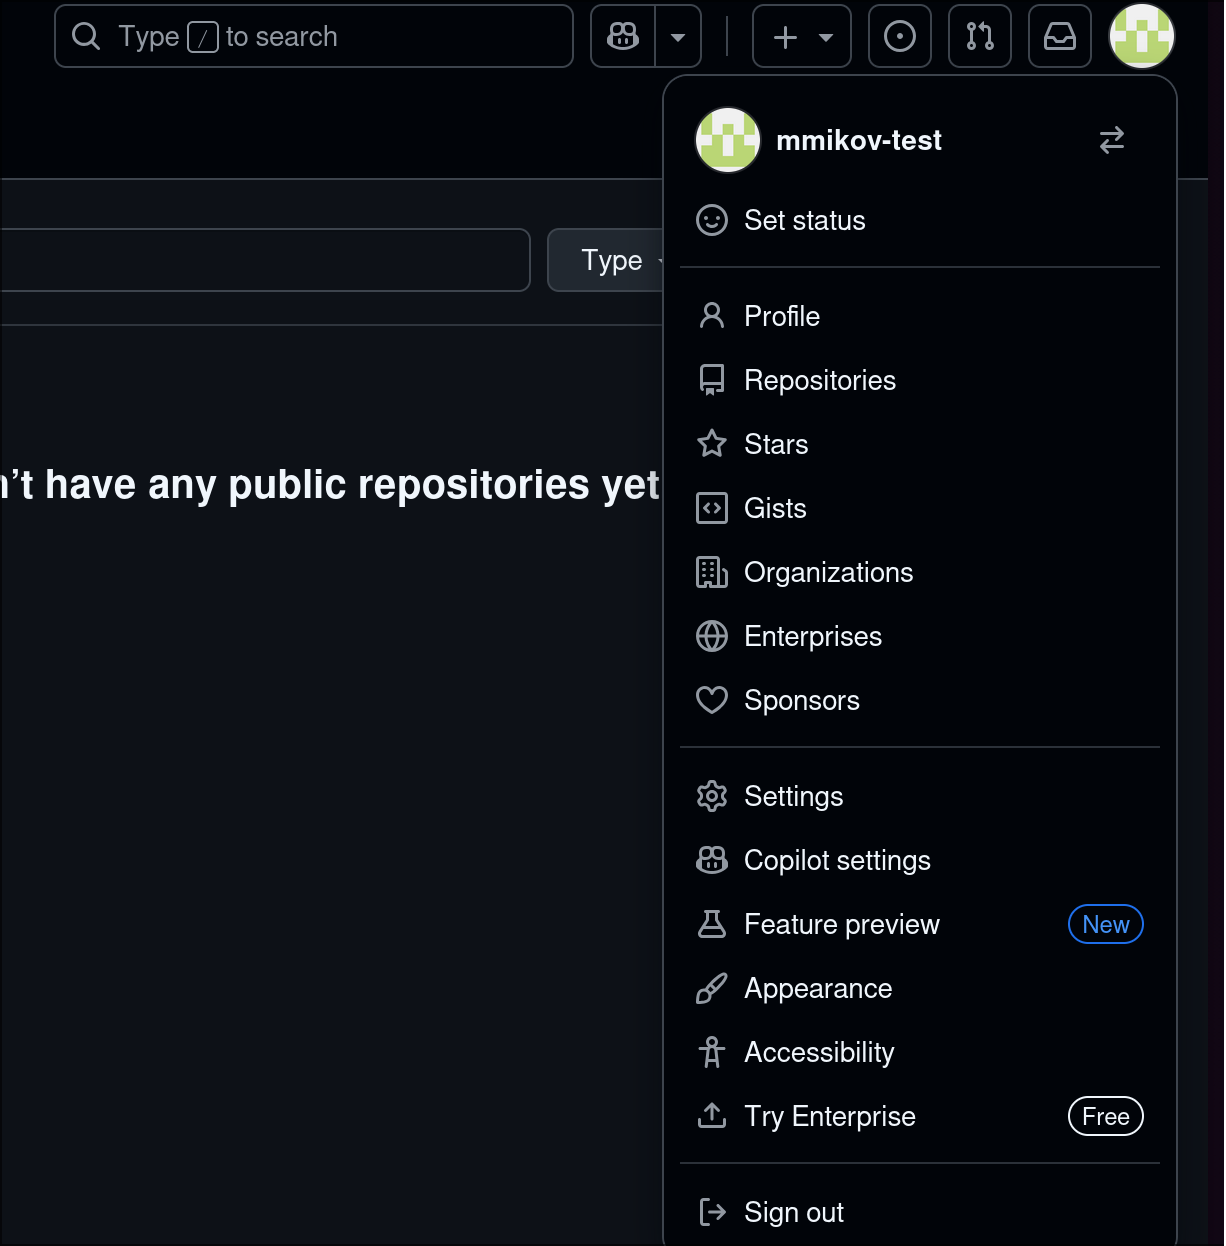The height and width of the screenshot is (1246, 1226).
Task: Click the Sponsors heart icon
Action: 712,700
